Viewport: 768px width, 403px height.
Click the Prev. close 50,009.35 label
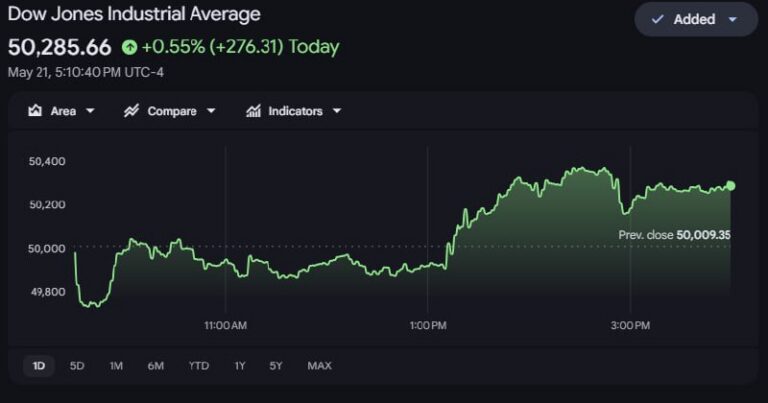674,235
